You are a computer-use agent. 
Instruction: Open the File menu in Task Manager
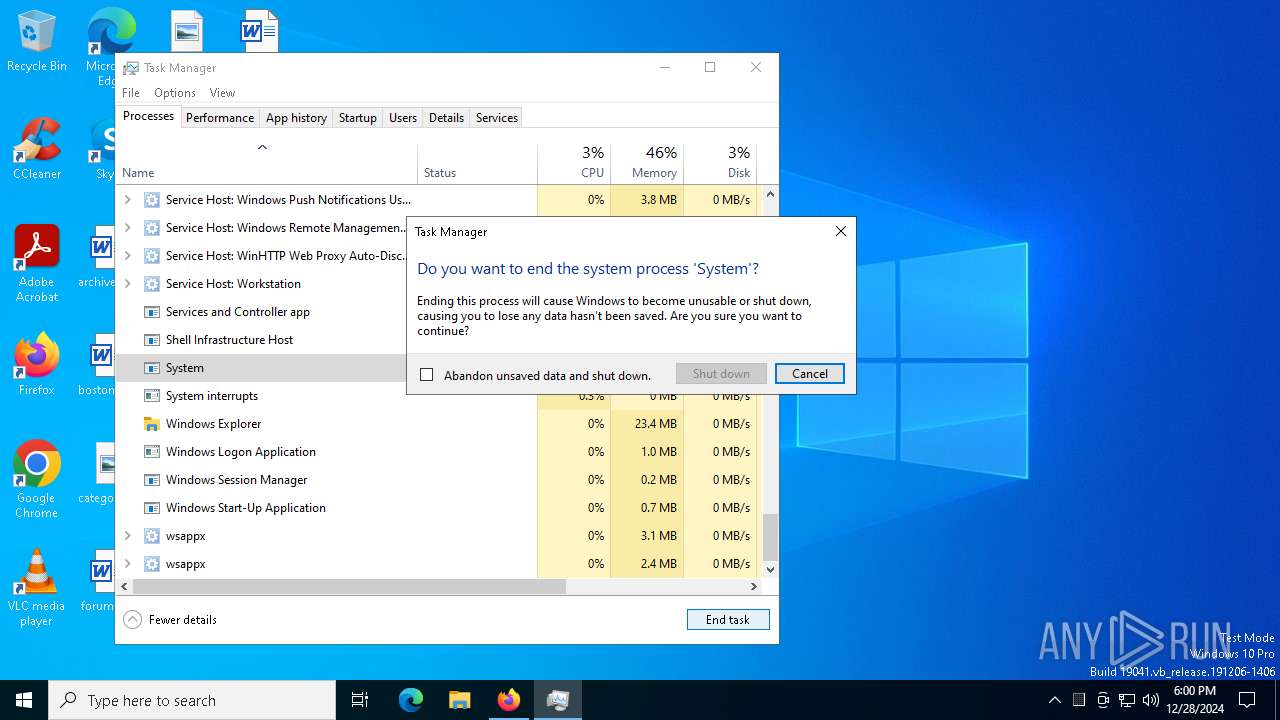point(131,93)
